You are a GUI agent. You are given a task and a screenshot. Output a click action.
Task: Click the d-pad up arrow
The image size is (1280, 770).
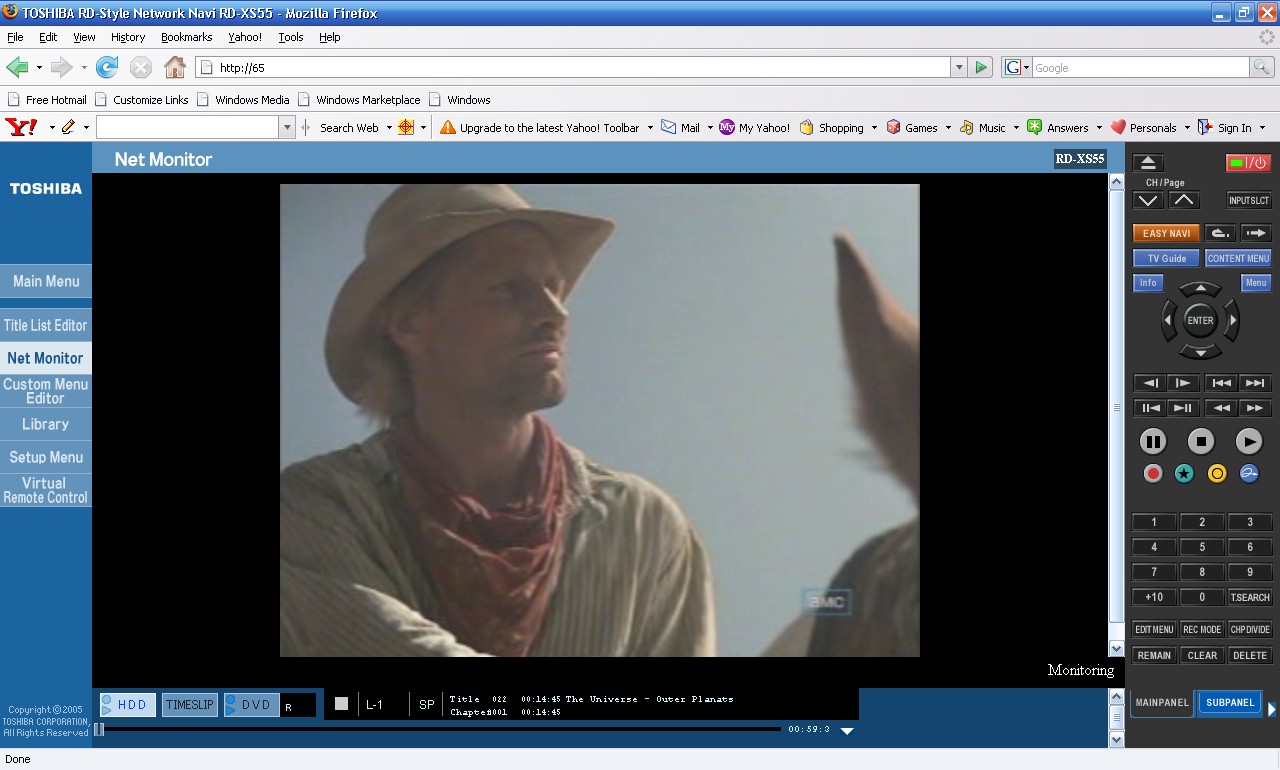click(1200, 289)
